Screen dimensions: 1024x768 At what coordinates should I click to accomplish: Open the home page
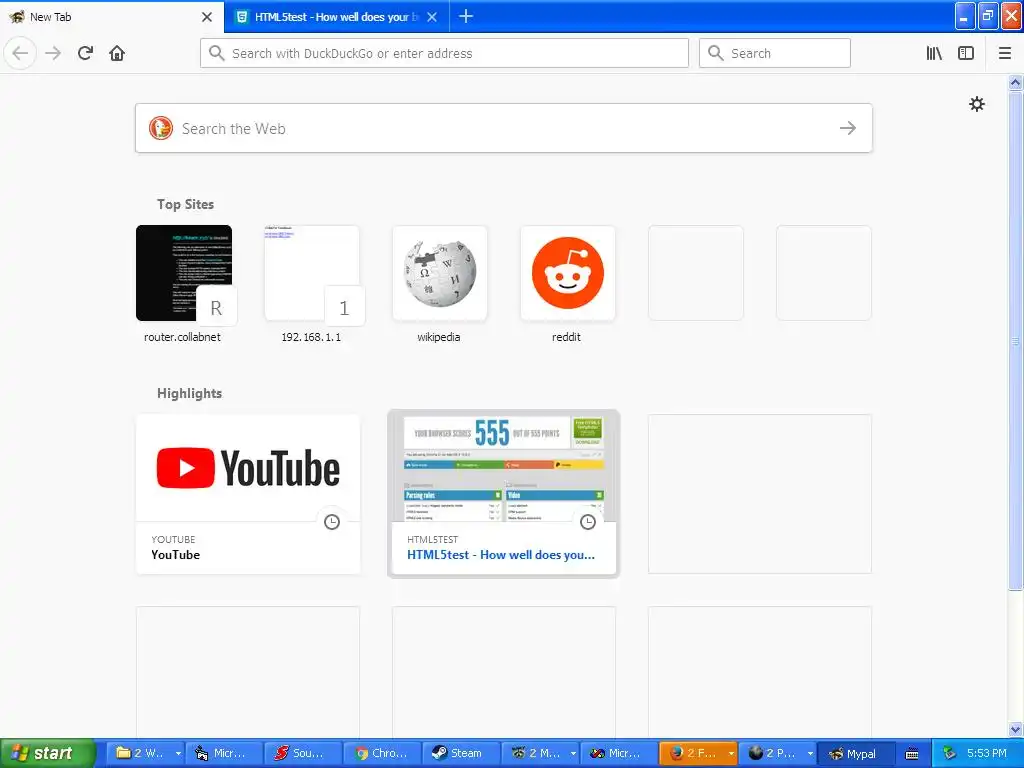tap(117, 53)
